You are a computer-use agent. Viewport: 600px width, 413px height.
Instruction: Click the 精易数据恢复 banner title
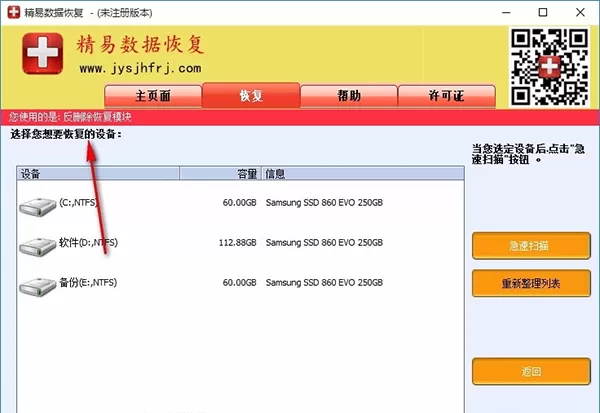pyautogui.click(x=140, y=44)
